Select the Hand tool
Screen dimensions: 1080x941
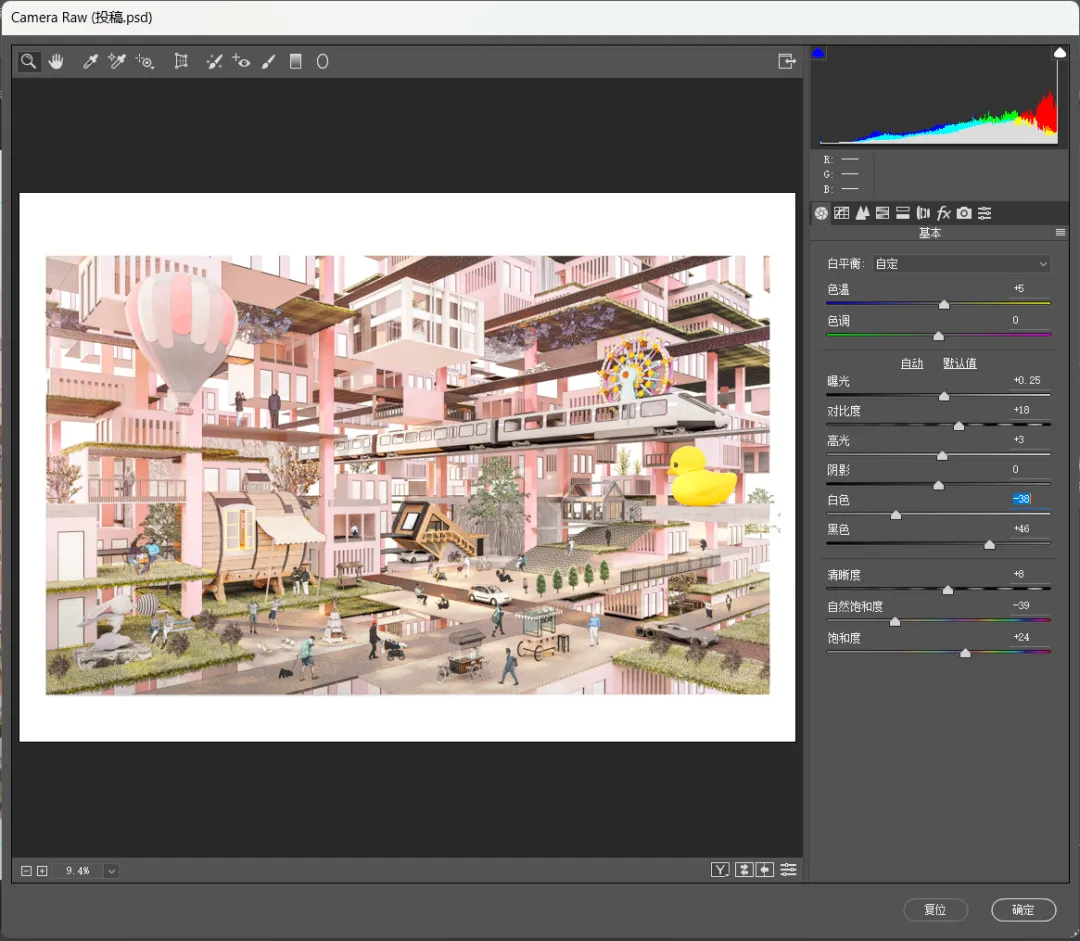click(x=56, y=61)
